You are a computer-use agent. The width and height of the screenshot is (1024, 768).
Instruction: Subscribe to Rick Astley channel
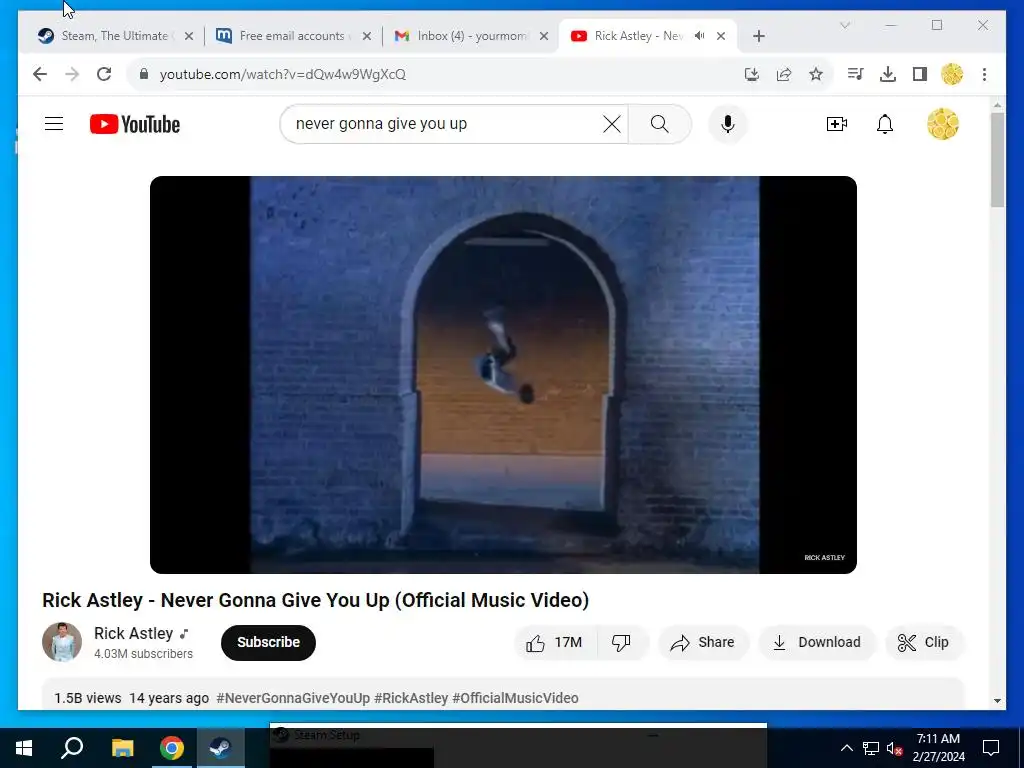point(268,643)
